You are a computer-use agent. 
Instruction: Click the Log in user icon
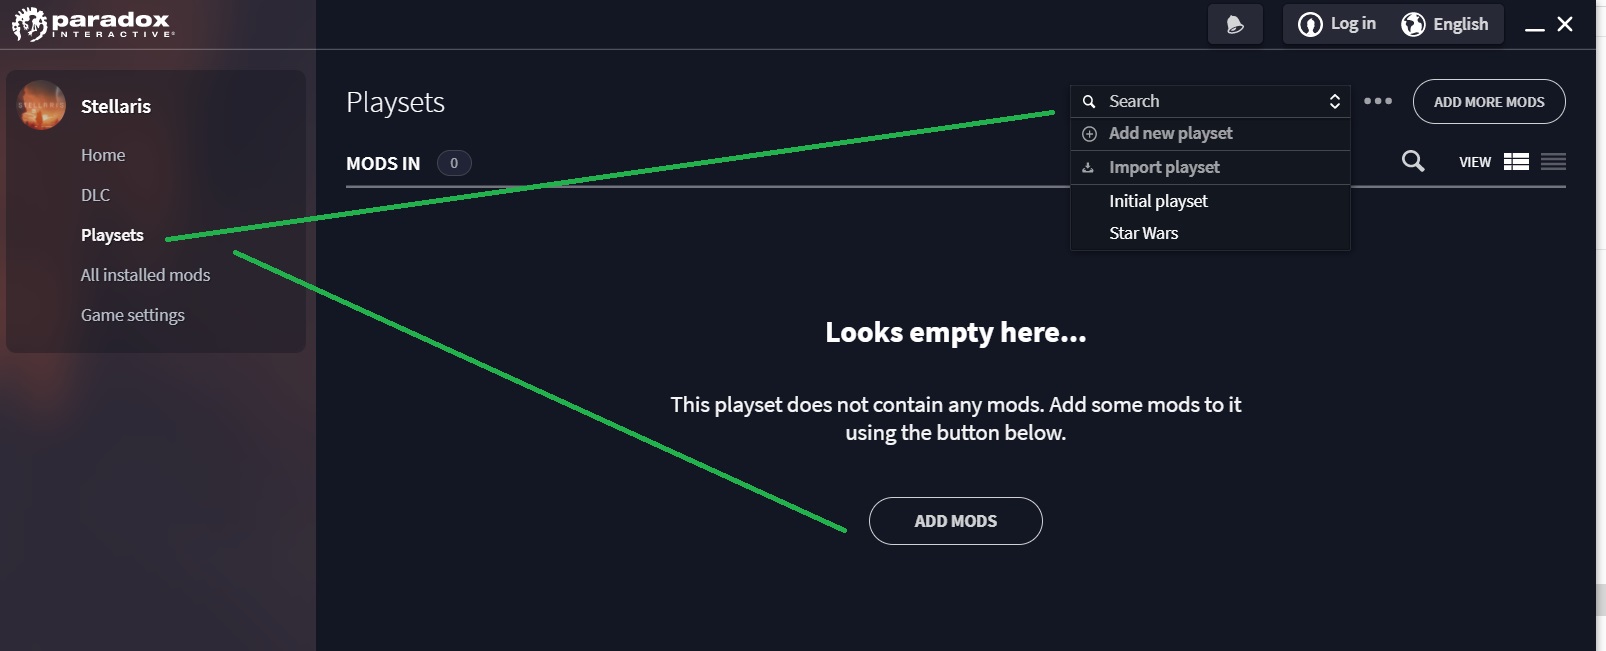click(1310, 24)
